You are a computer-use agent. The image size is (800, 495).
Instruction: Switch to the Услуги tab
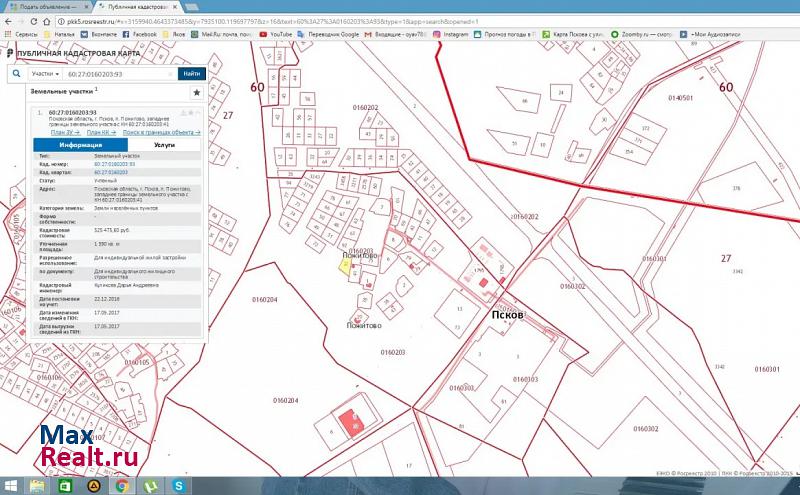point(164,145)
